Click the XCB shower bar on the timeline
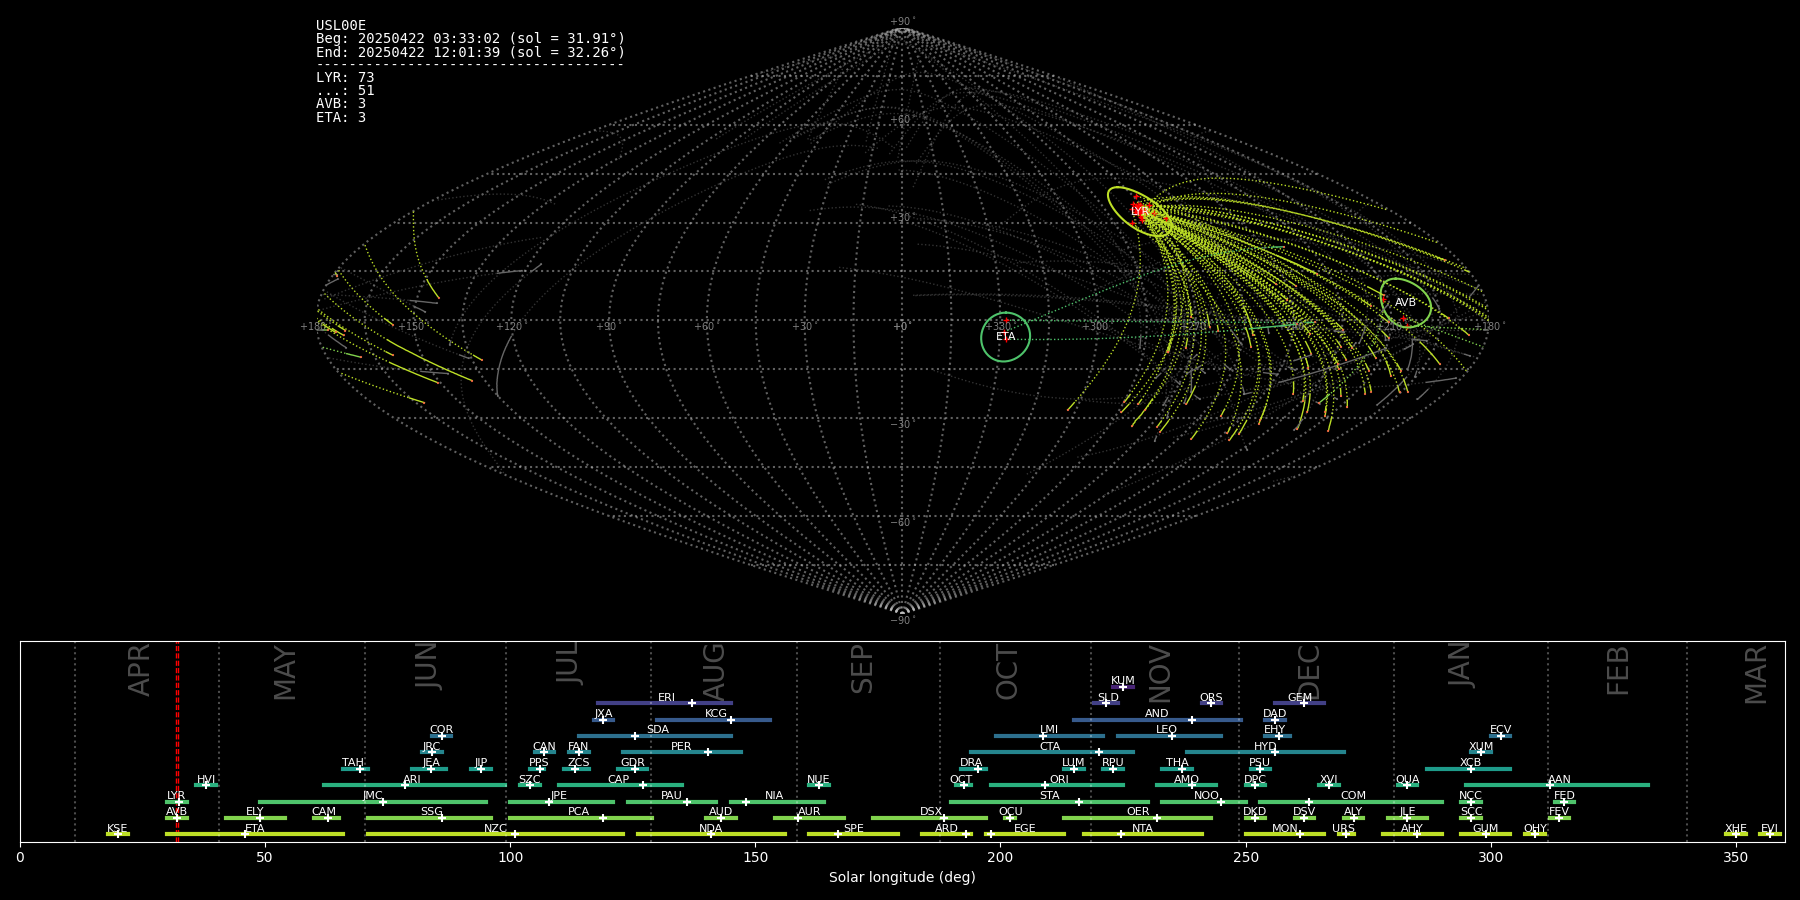Viewport: 1800px width, 900px height. tap(1468, 769)
